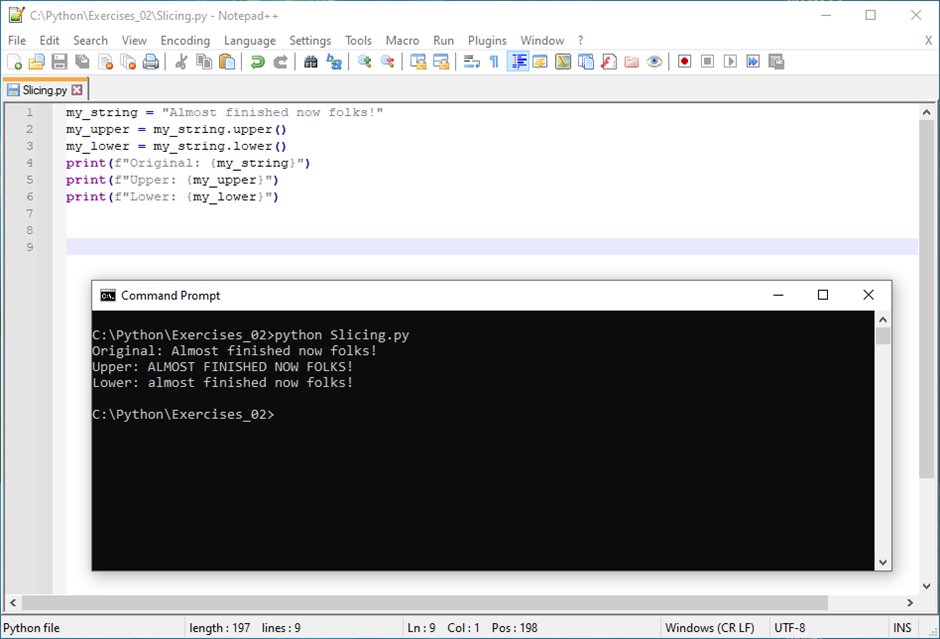Open the Plugins menu
This screenshot has width=940, height=639.
(487, 40)
